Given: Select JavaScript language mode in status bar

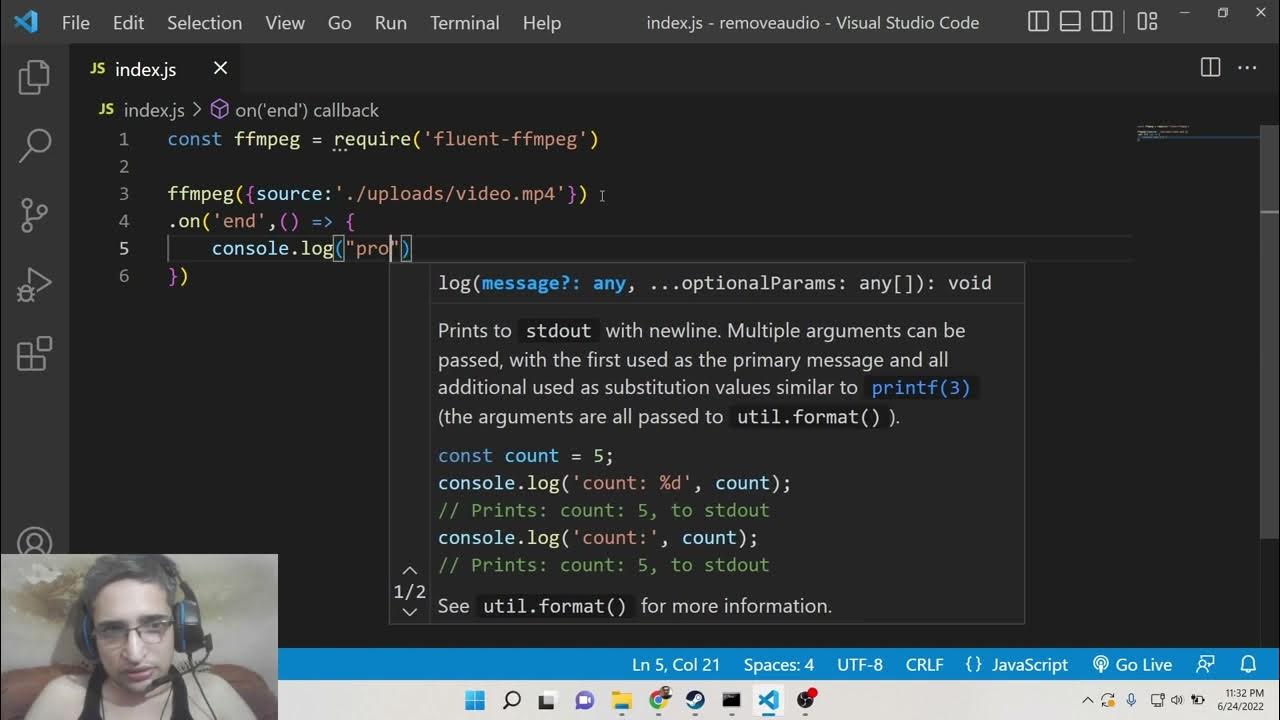Looking at the screenshot, I should coord(1017,664).
